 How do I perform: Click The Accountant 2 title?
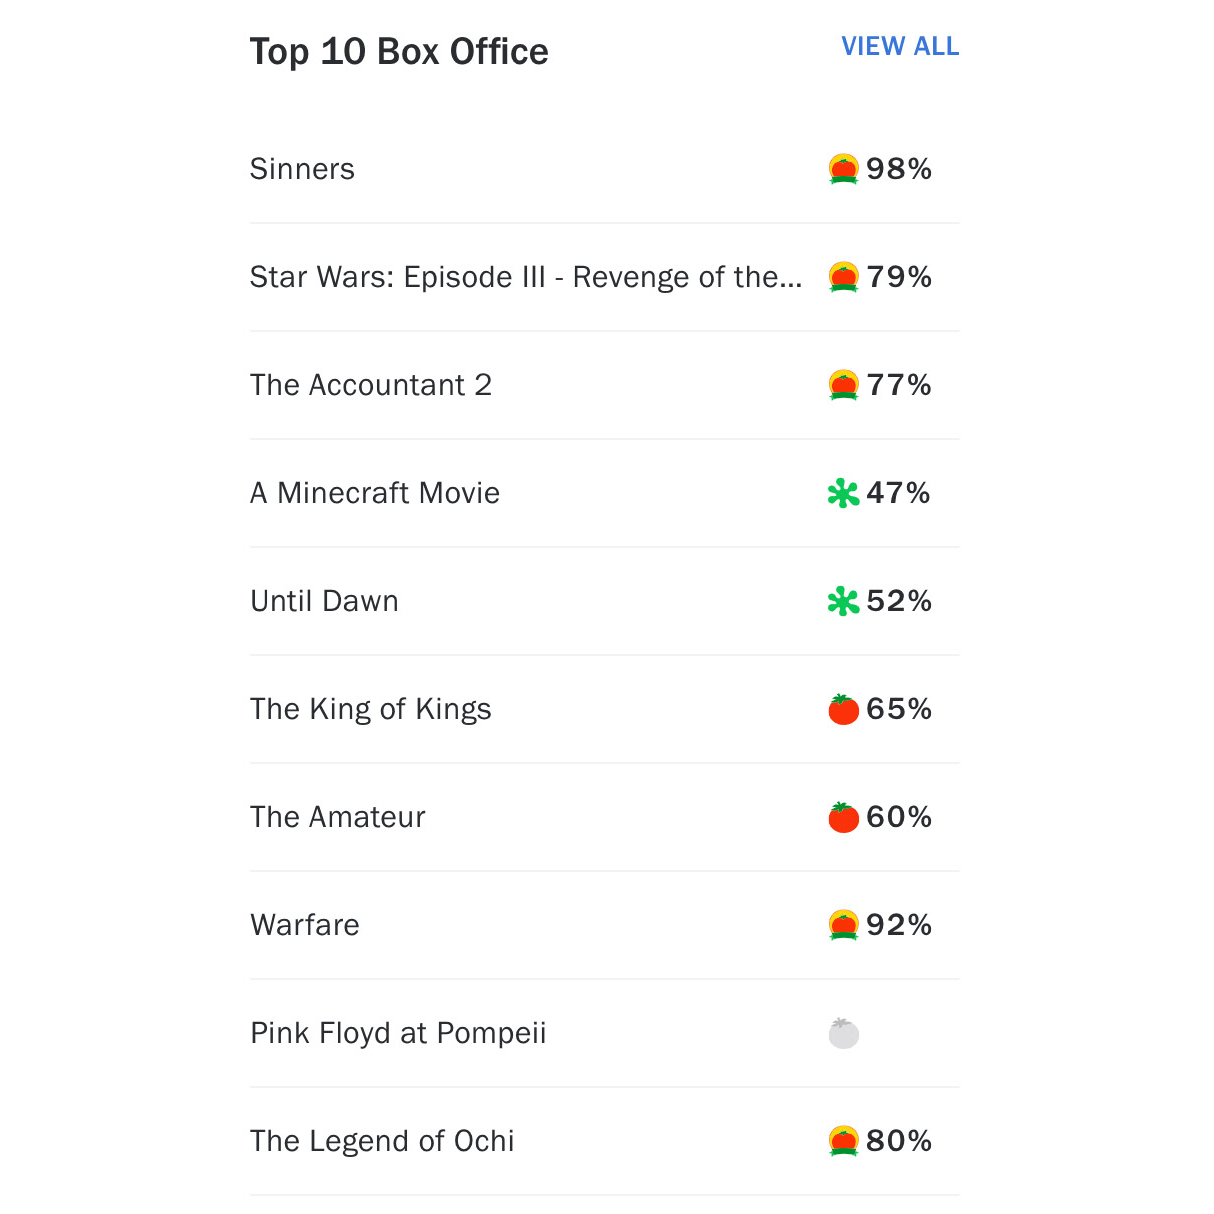click(x=371, y=385)
